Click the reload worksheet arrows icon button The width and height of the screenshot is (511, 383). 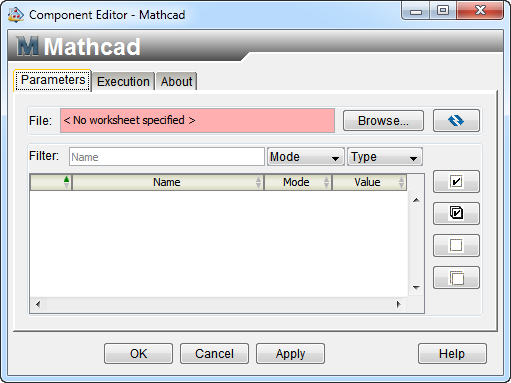pos(456,120)
